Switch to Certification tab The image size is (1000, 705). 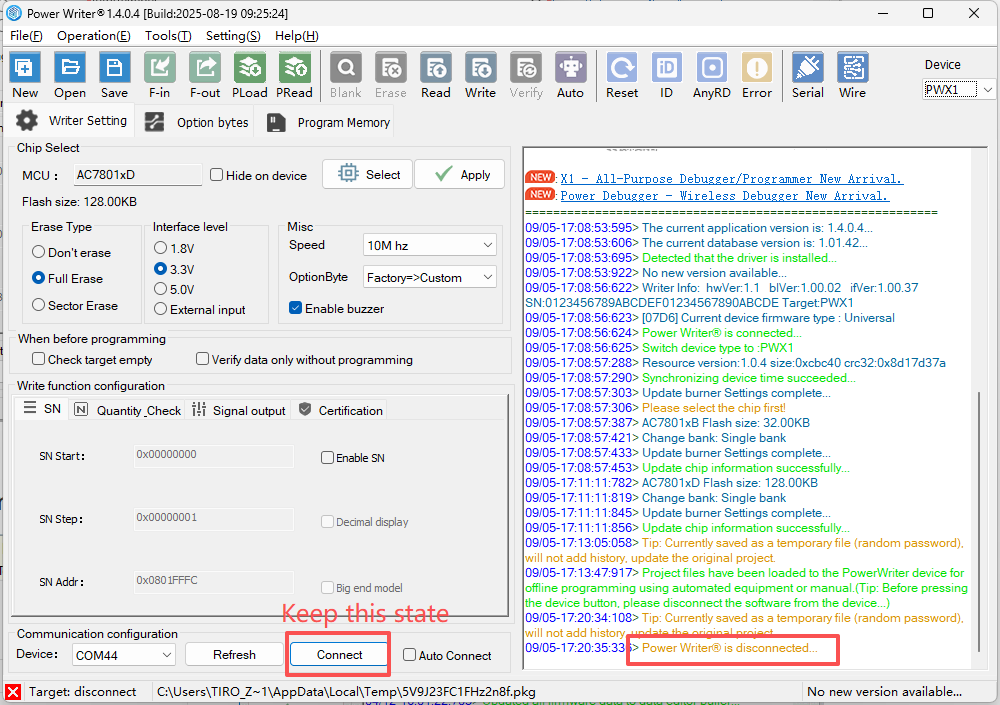tap(341, 410)
